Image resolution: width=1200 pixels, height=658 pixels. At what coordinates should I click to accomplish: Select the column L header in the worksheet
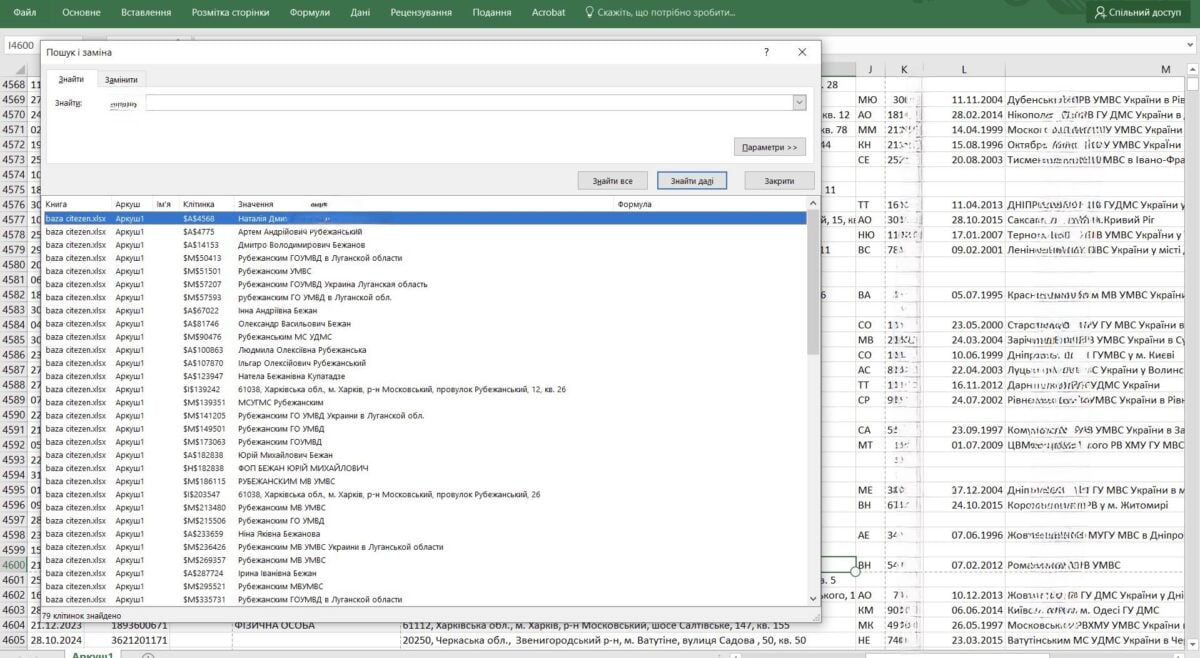(x=964, y=69)
